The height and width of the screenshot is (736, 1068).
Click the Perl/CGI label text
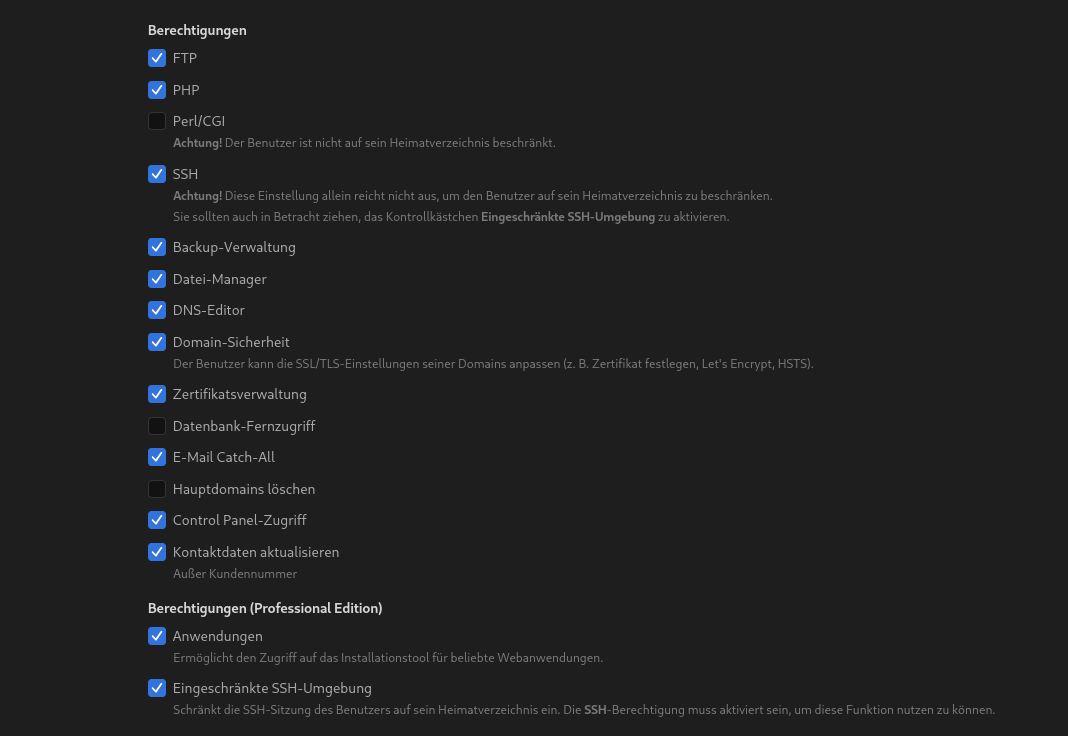point(199,121)
